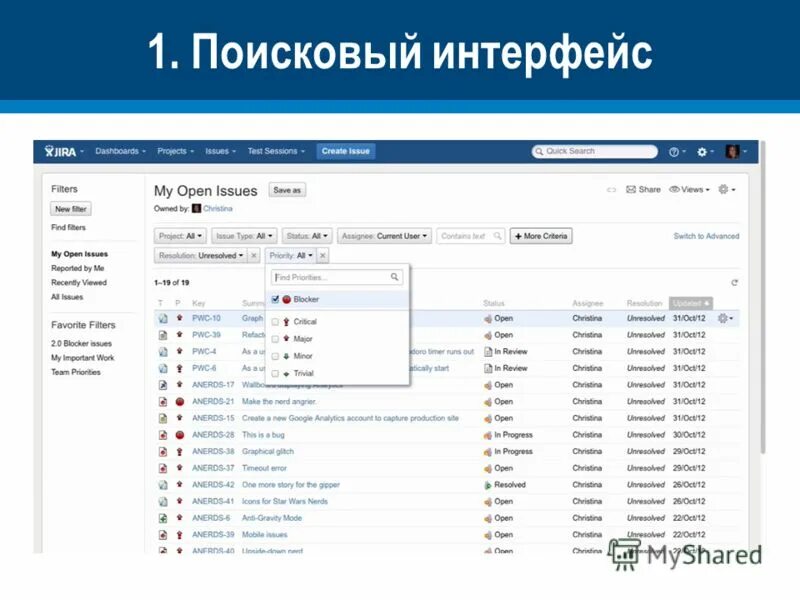Click the Create Issue button

tap(345, 151)
